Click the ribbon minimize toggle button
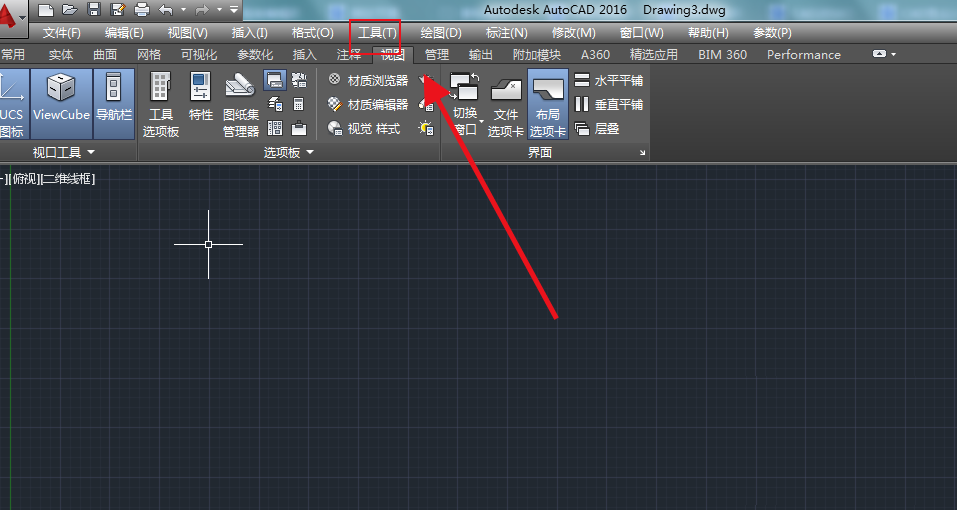Screen dimensions: 957x510 pyautogui.click(x=879, y=54)
